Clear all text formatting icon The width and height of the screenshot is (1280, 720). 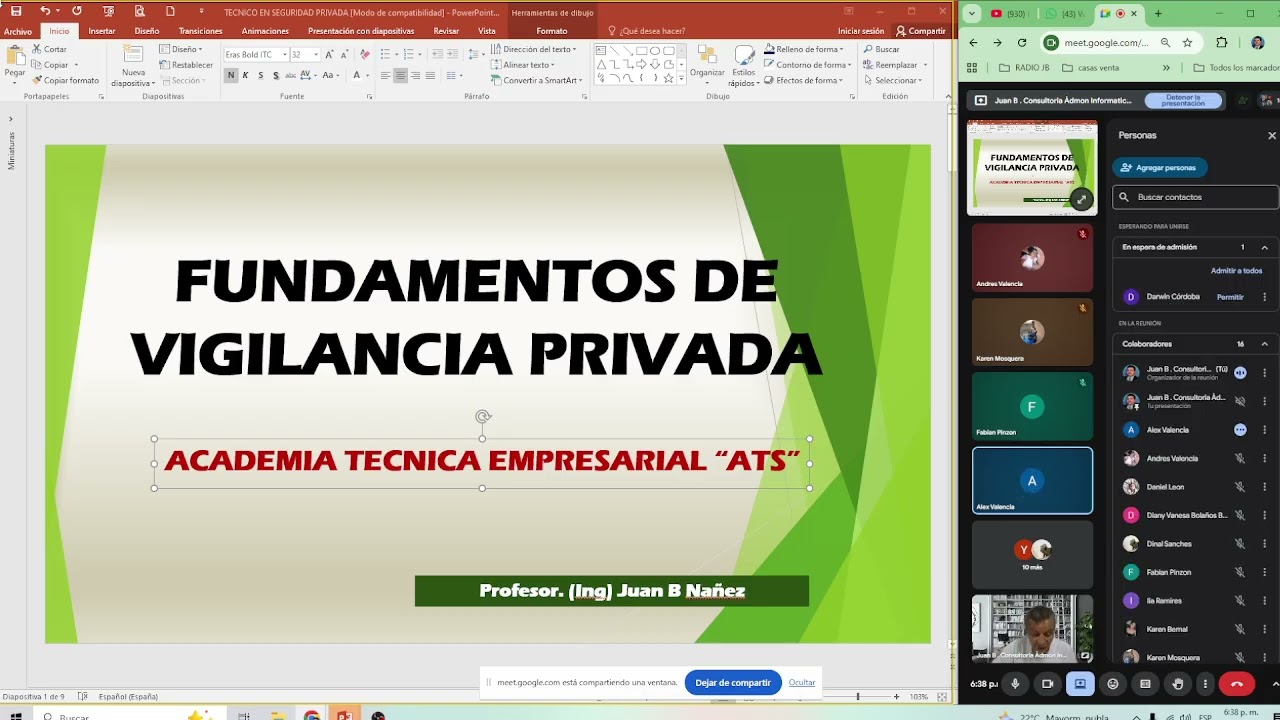365,54
